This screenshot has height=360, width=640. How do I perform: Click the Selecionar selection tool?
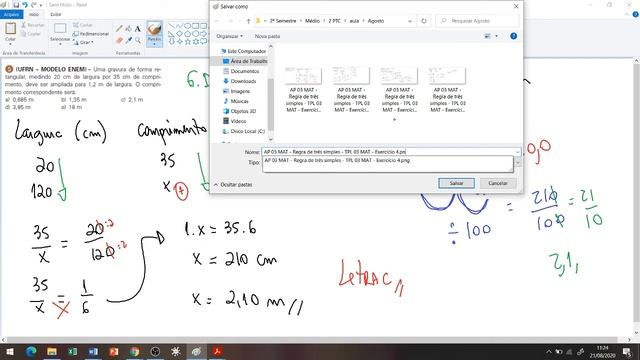60,33
